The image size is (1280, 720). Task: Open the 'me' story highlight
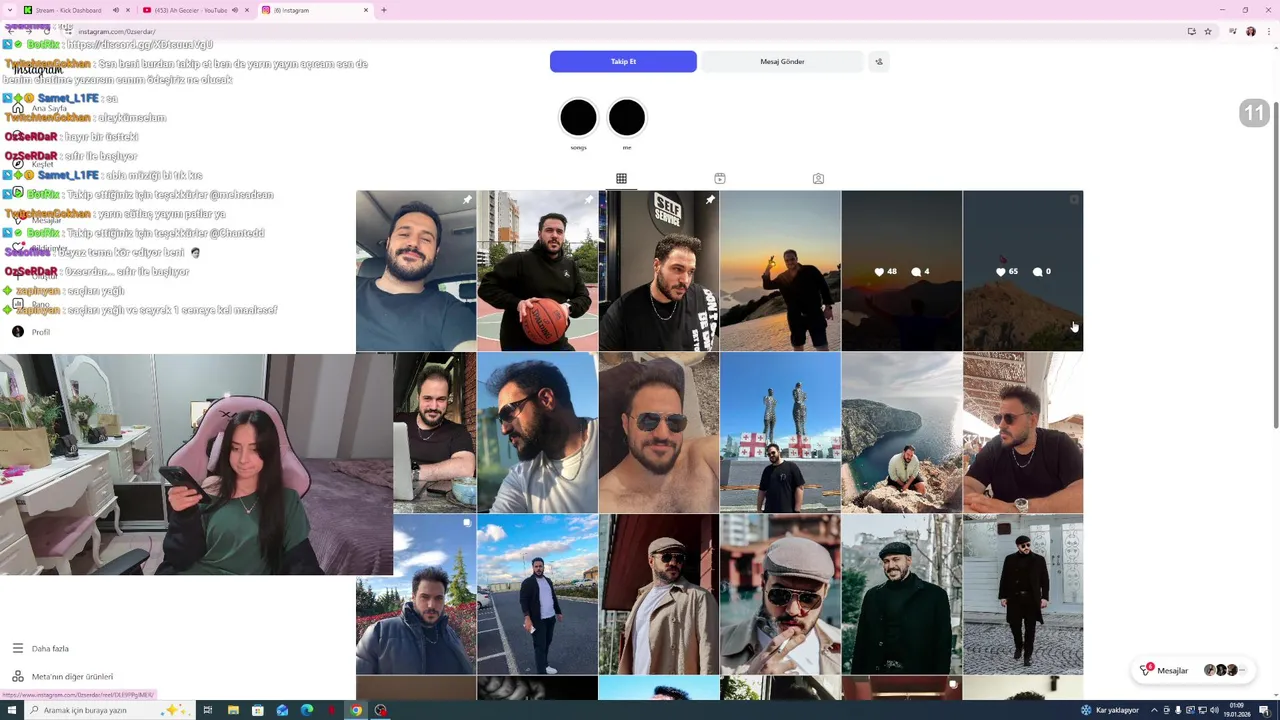(627, 118)
